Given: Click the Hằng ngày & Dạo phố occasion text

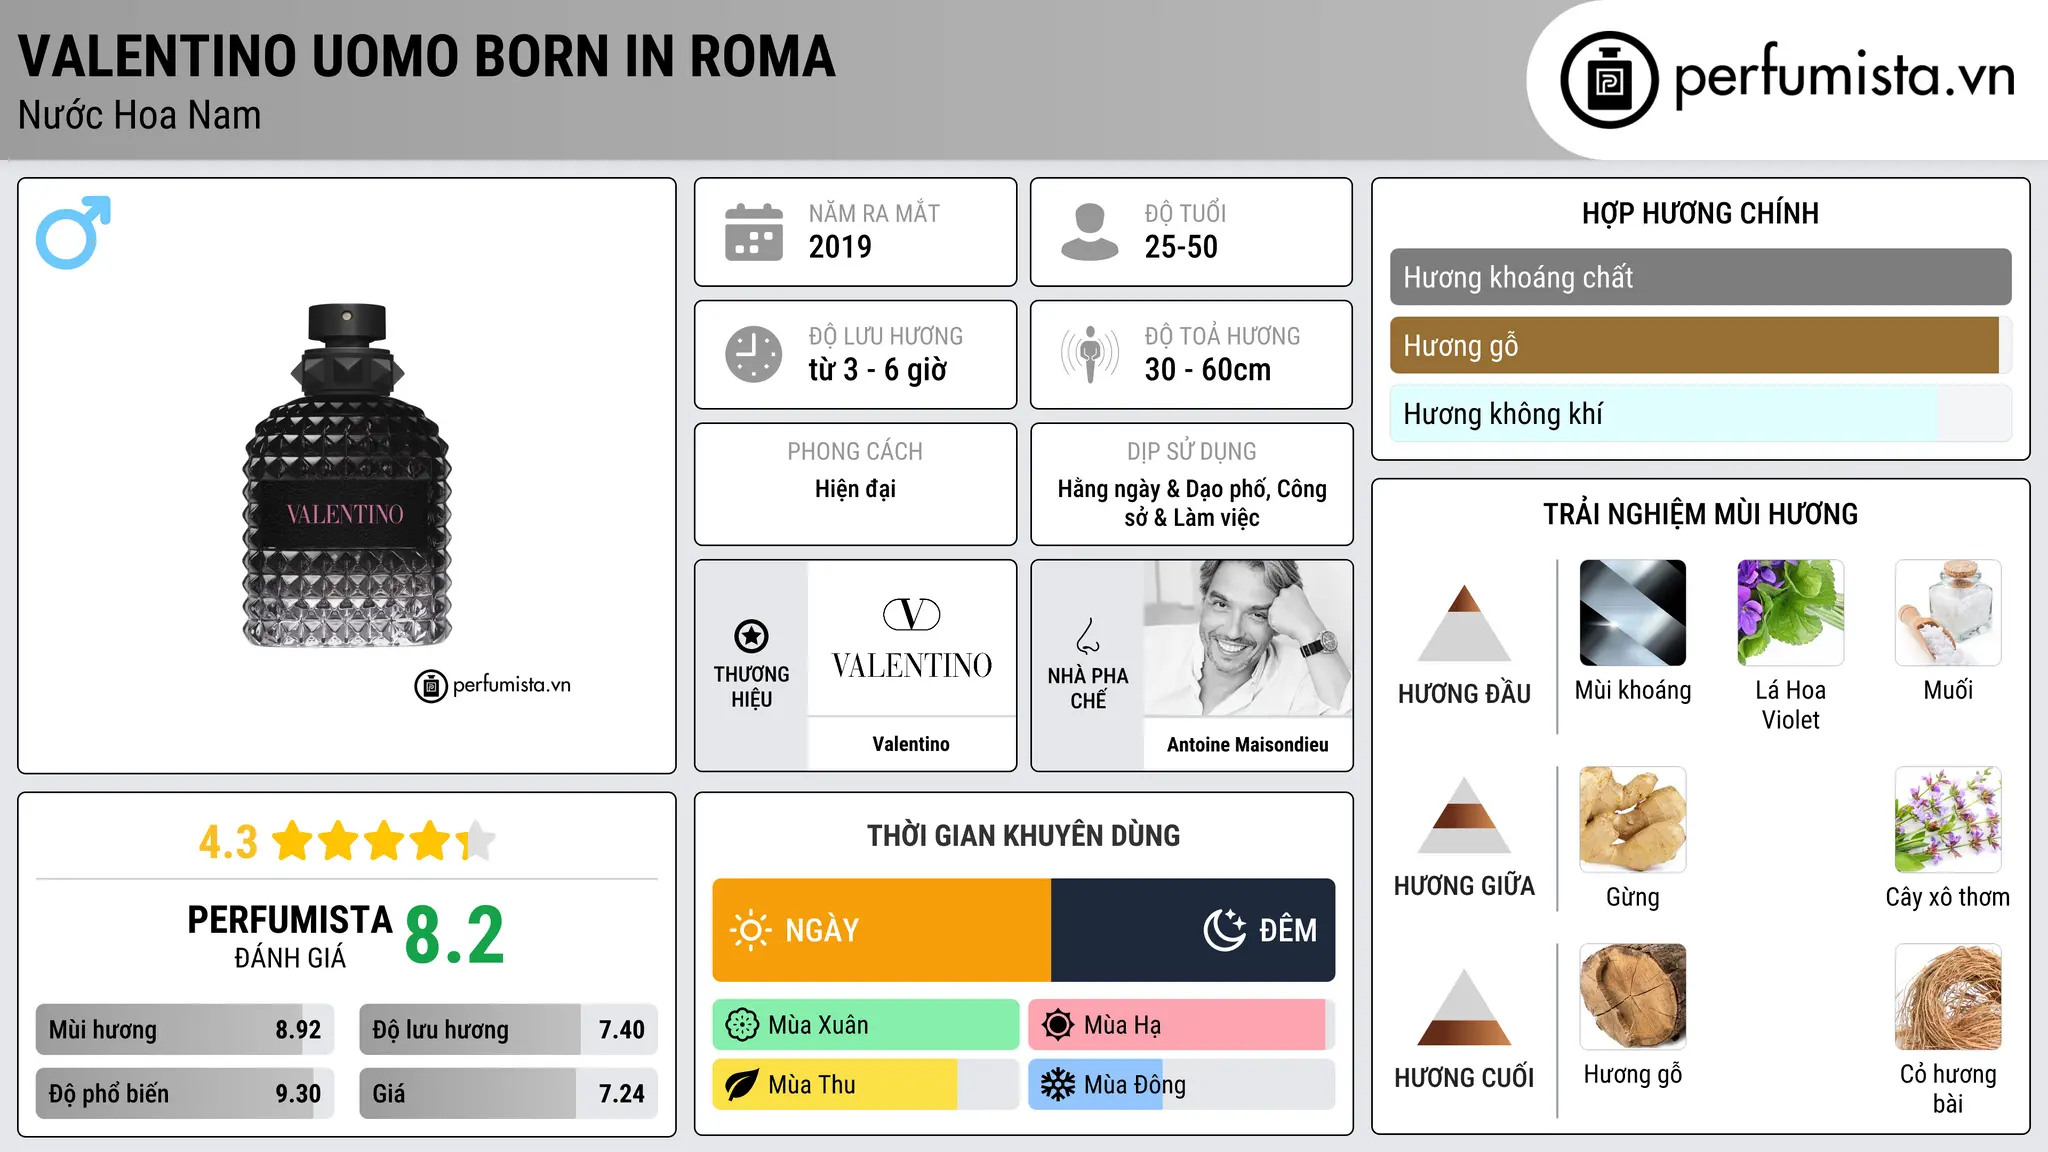Looking at the screenshot, I should coord(1192,503).
